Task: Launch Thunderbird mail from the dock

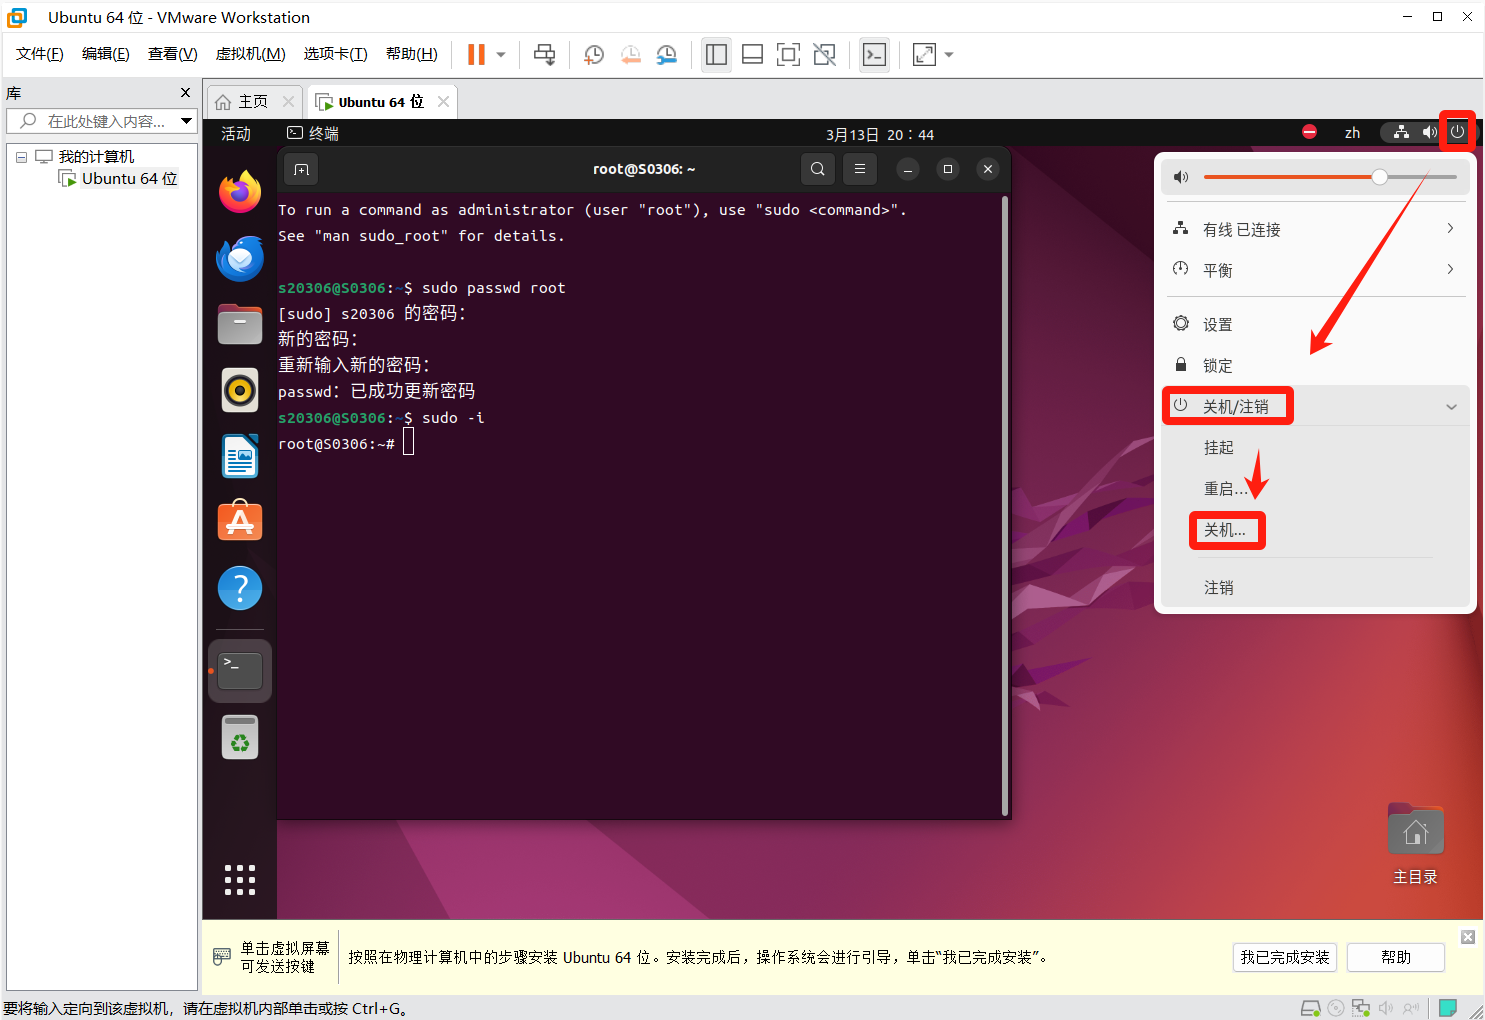Action: point(240,259)
